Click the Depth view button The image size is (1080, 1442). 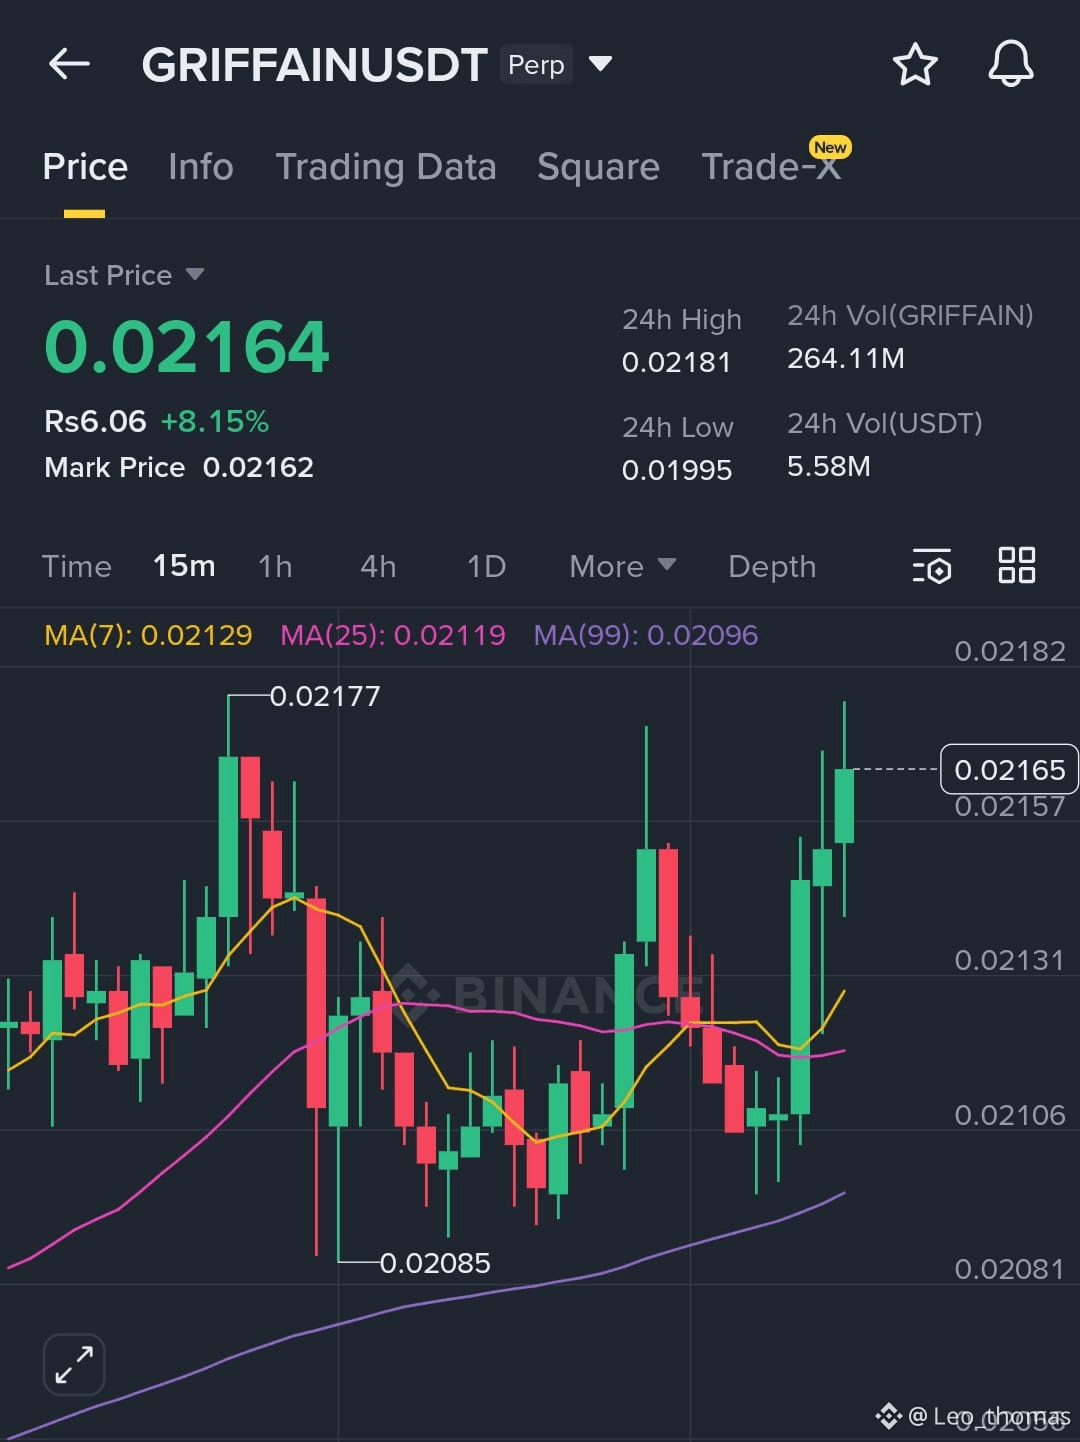771,566
